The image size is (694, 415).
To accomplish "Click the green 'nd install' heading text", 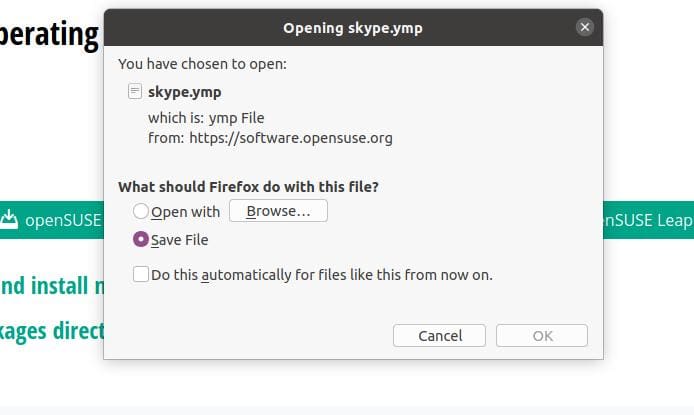I will point(52,287).
